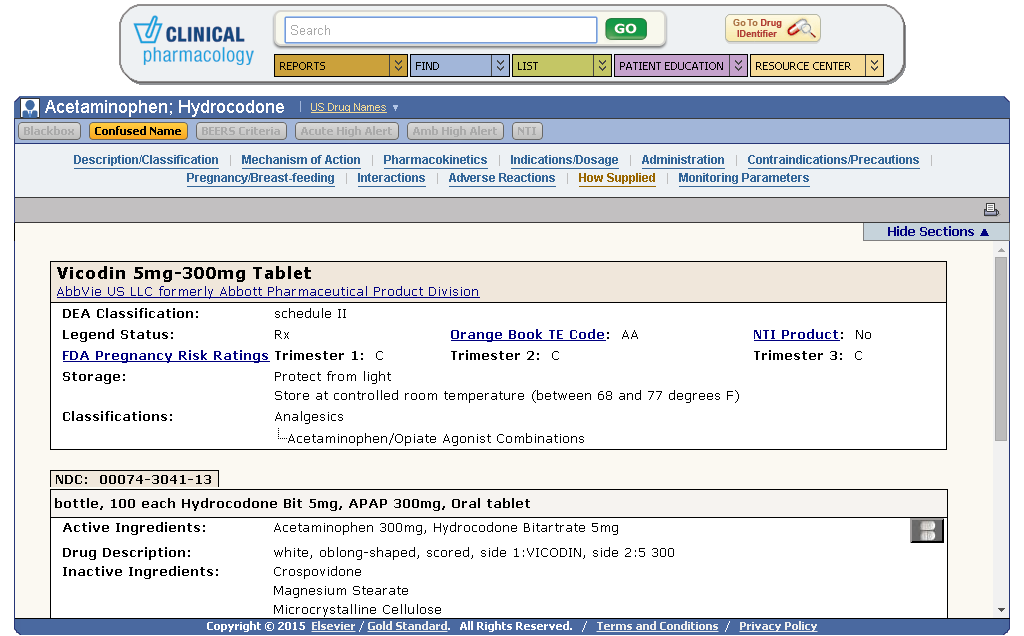This screenshot has width=1024, height=636.
Task: Click the 'Analgesics' classification text
Action: click(x=309, y=417)
